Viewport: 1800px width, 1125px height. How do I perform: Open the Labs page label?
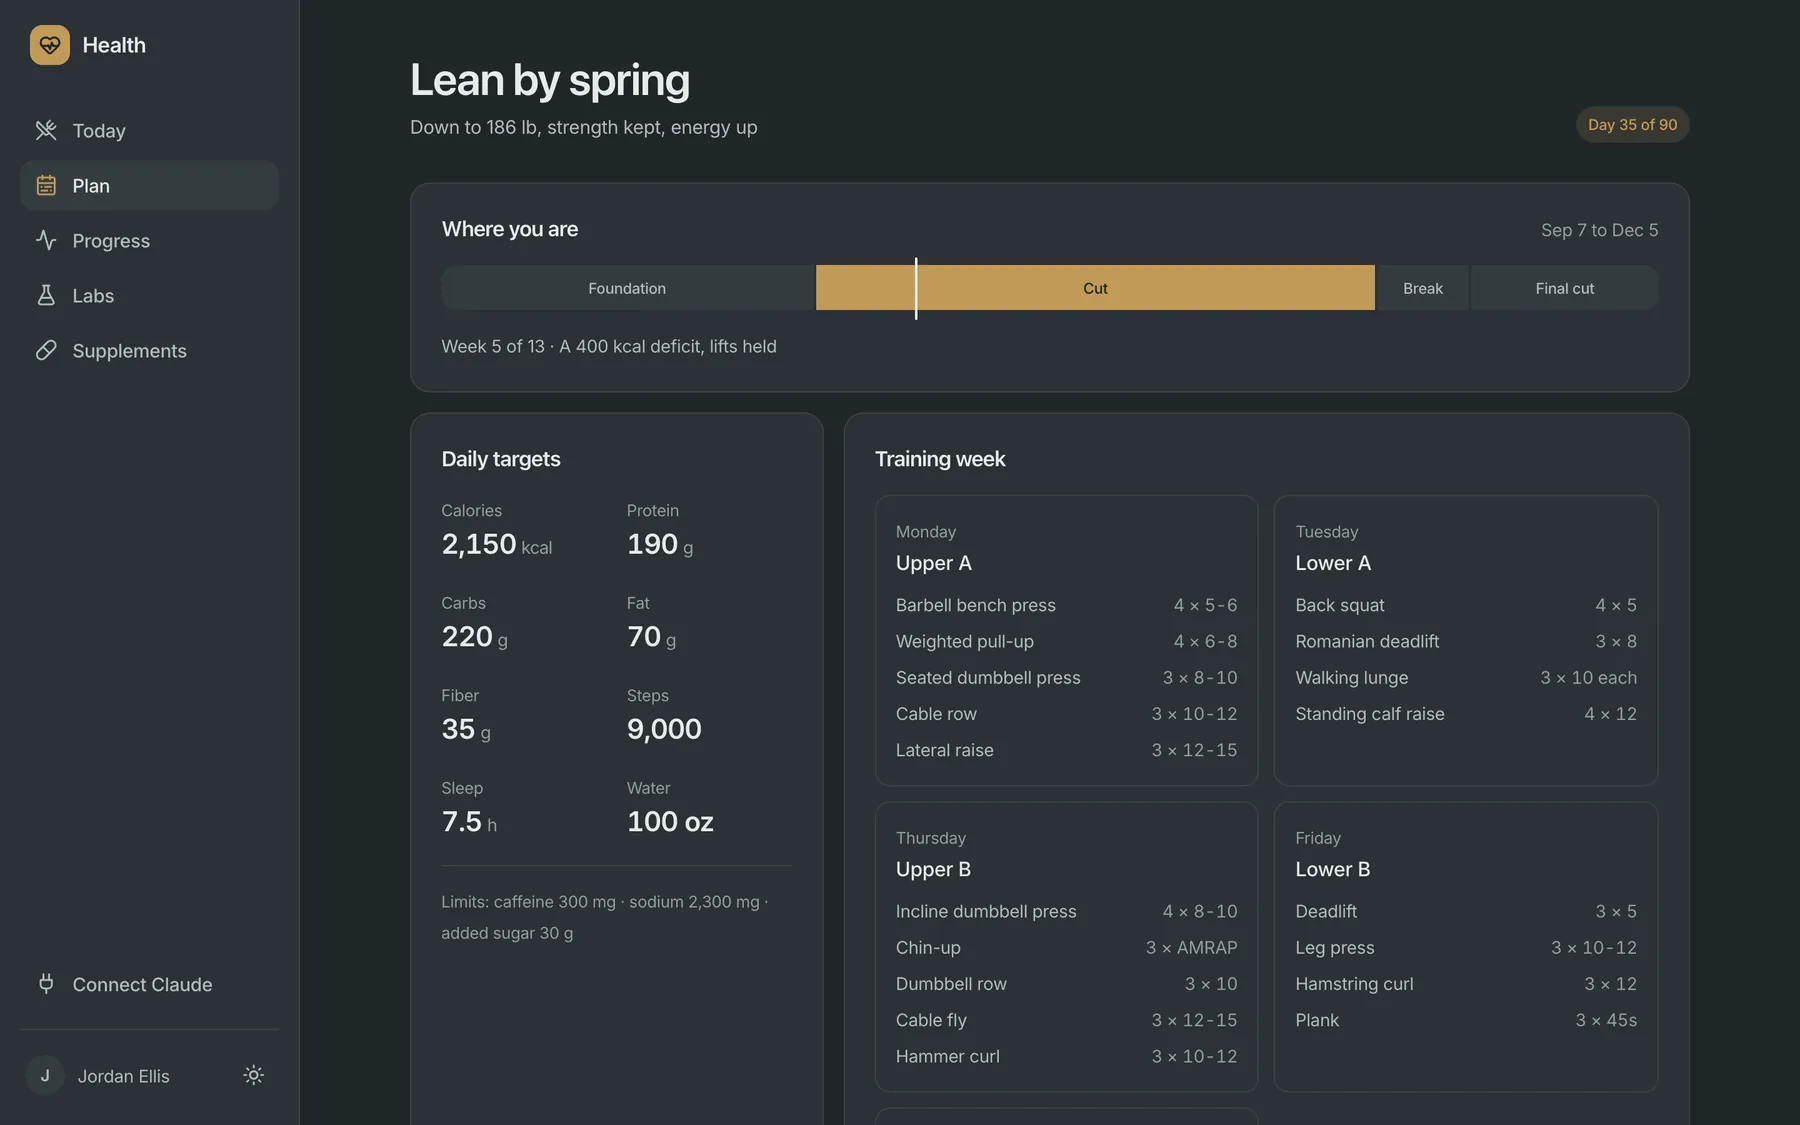pos(93,296)
